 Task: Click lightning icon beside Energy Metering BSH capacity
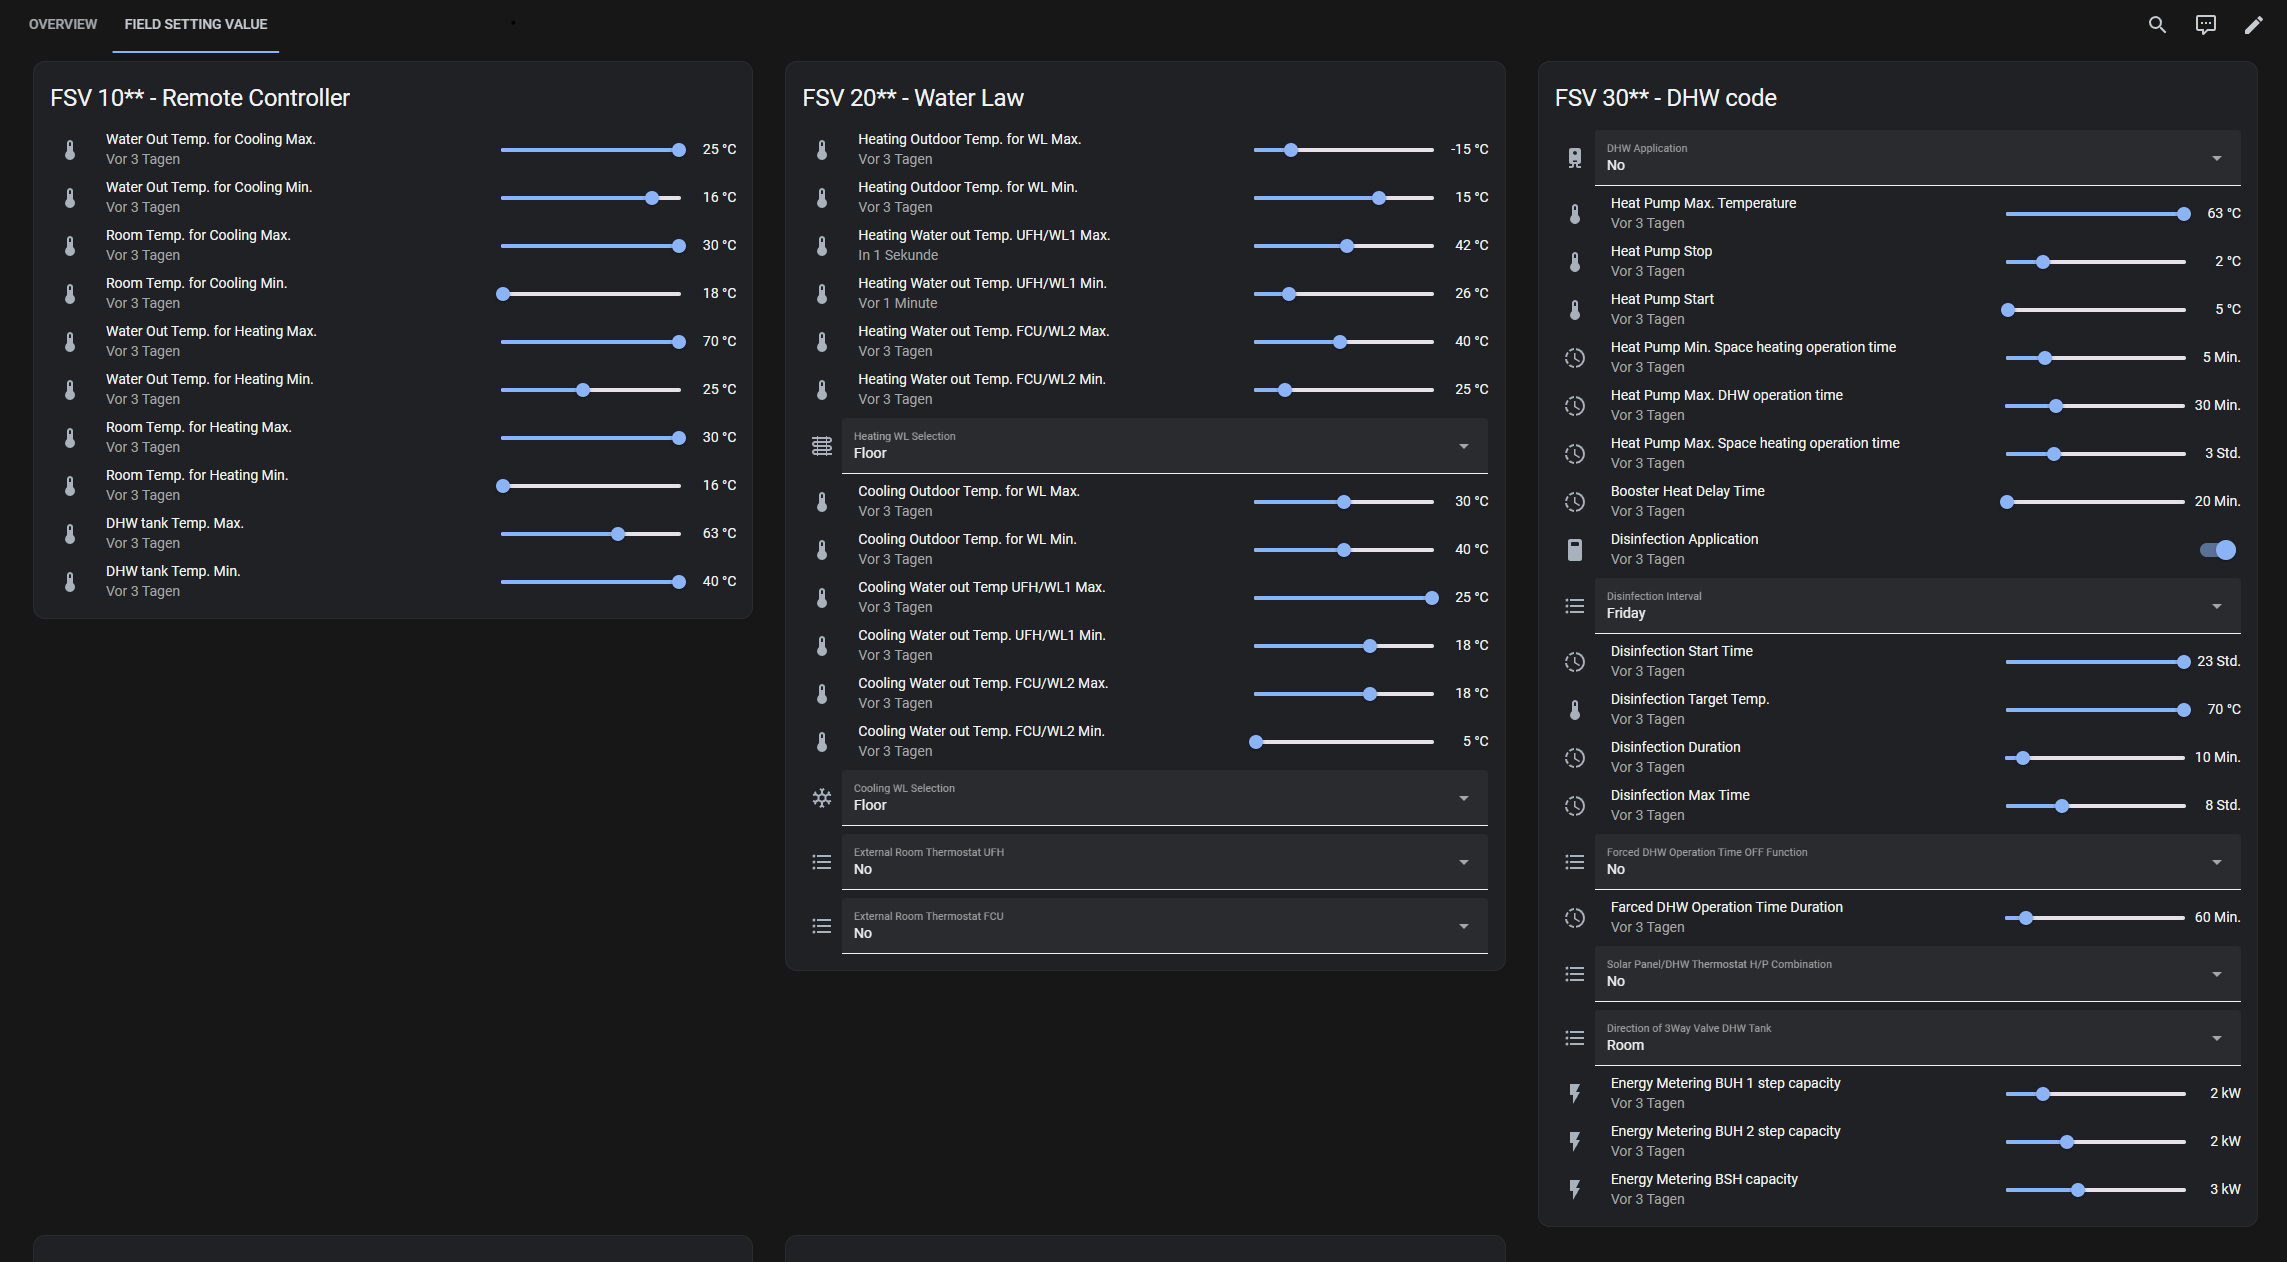1575,1190
